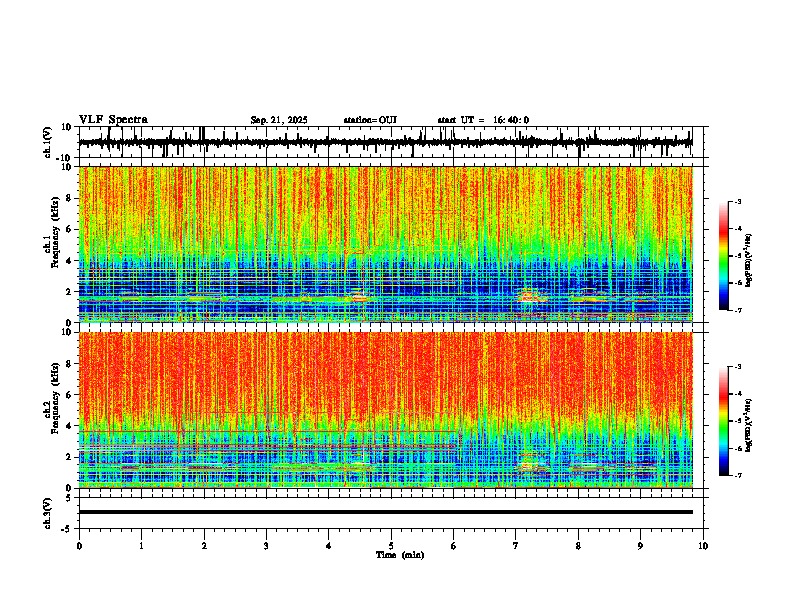Click the "5" tick label on Time axis
792x612 pixels.
391,546
